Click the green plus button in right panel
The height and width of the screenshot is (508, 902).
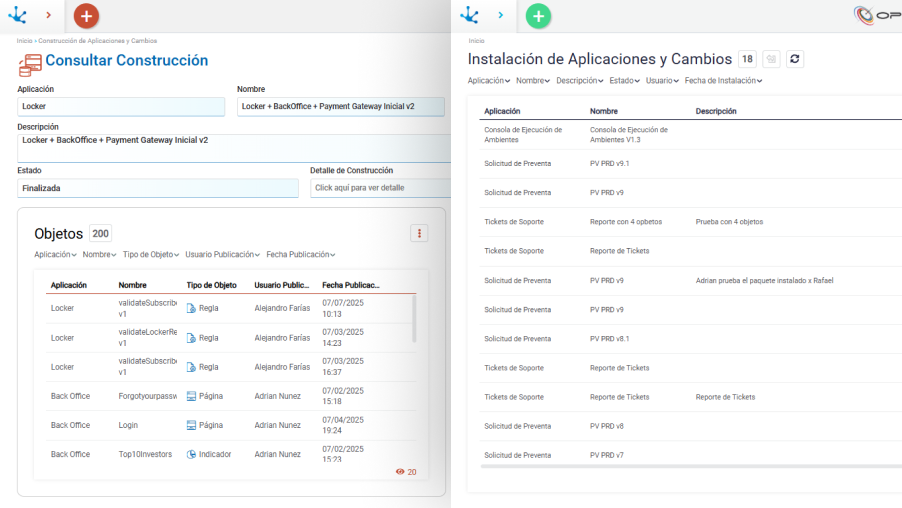coord(538,16)
